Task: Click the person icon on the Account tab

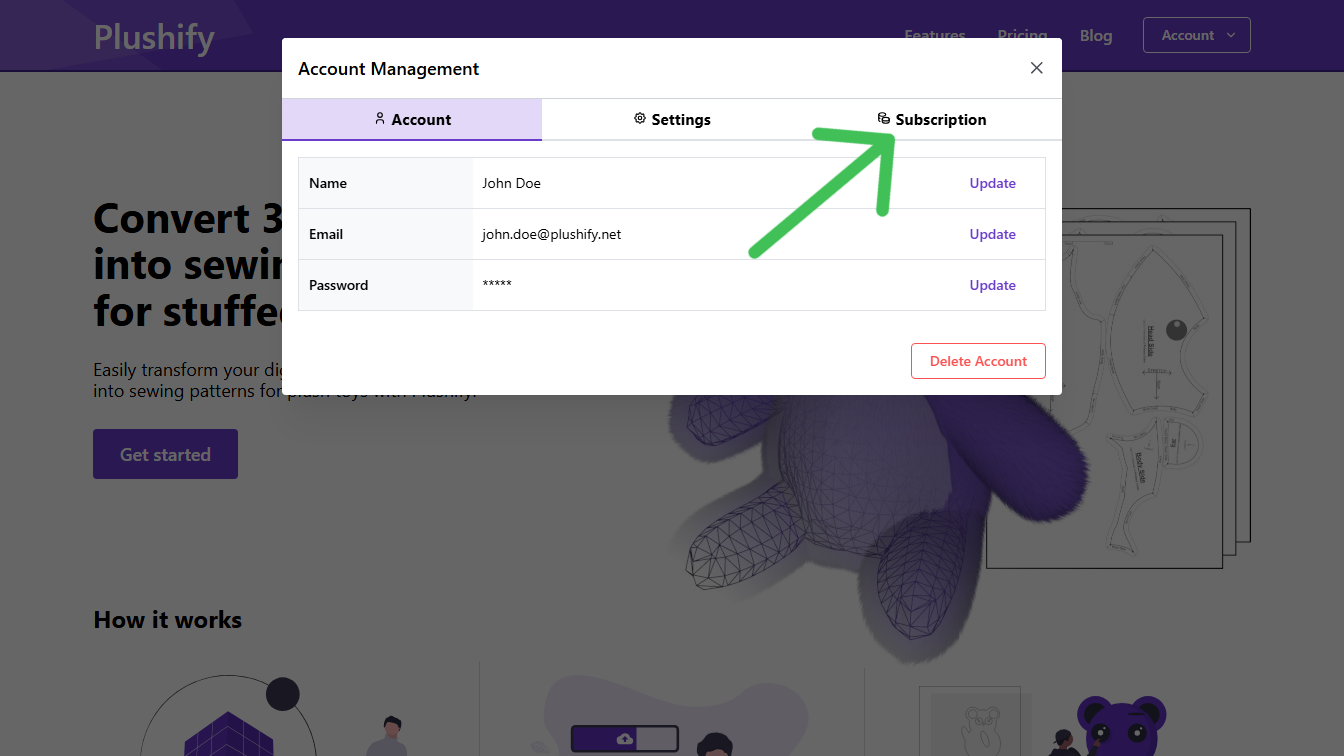Action: coord(379,118)
